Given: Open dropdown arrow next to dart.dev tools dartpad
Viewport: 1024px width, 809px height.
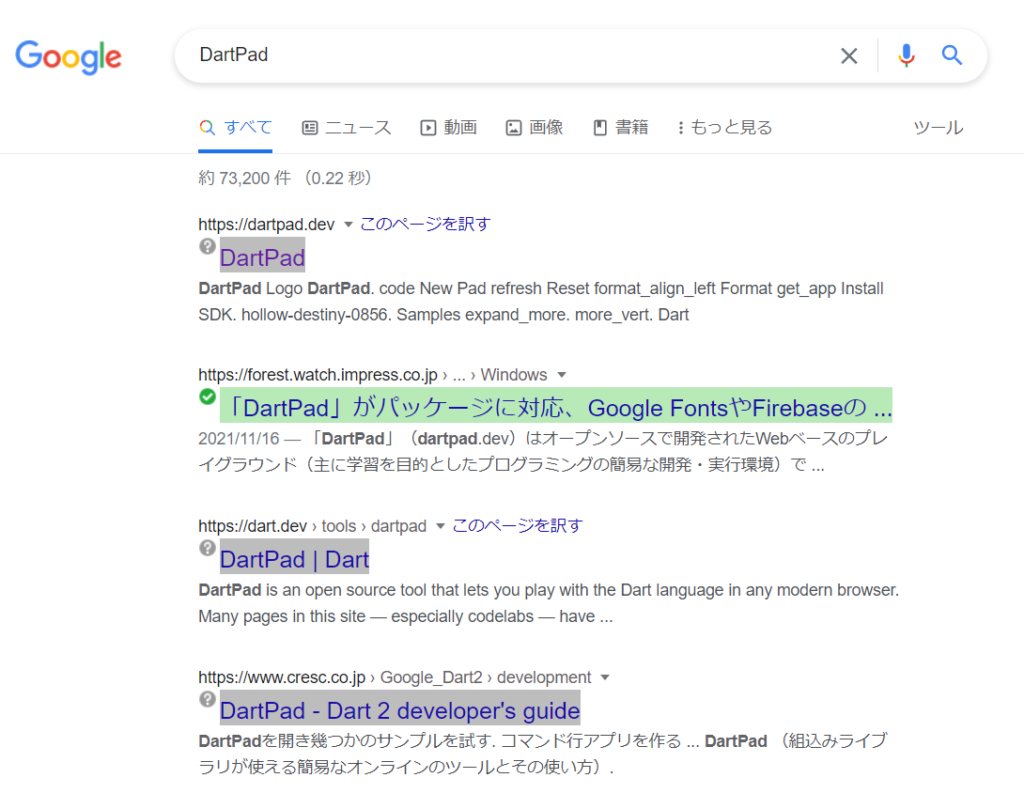Looking at the screenshot, I should pyautogui.click(x=440, y=526).
